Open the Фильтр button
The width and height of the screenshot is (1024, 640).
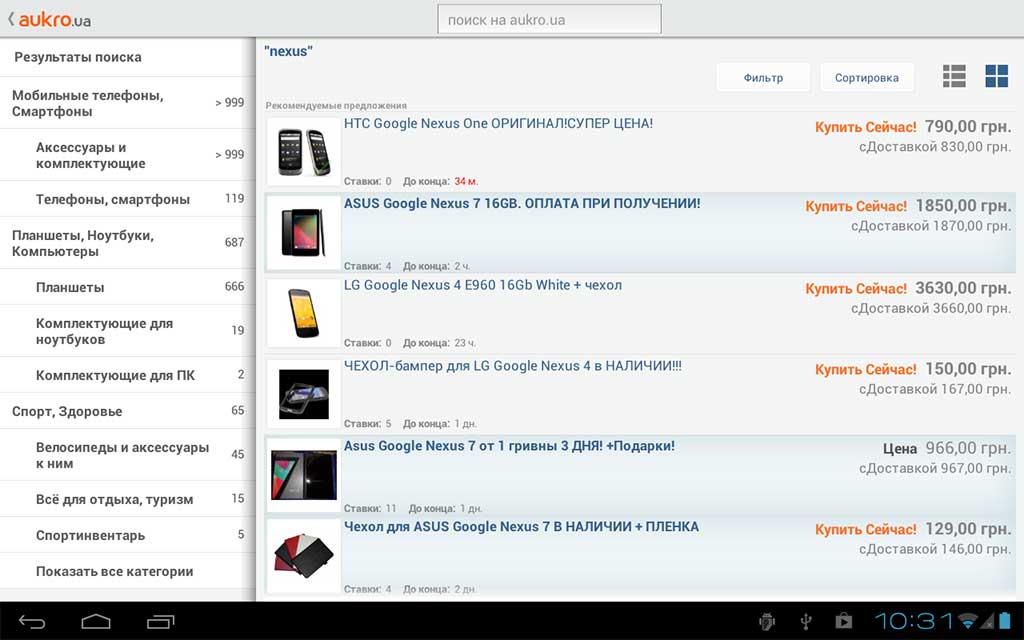(x=763, y=78)
